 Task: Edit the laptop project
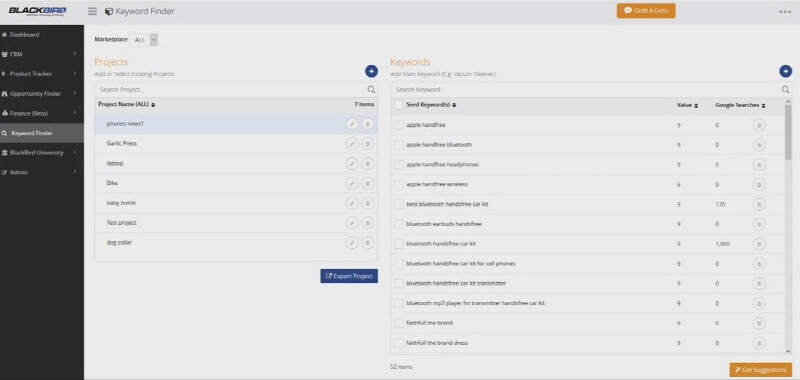tap(352, 164)
